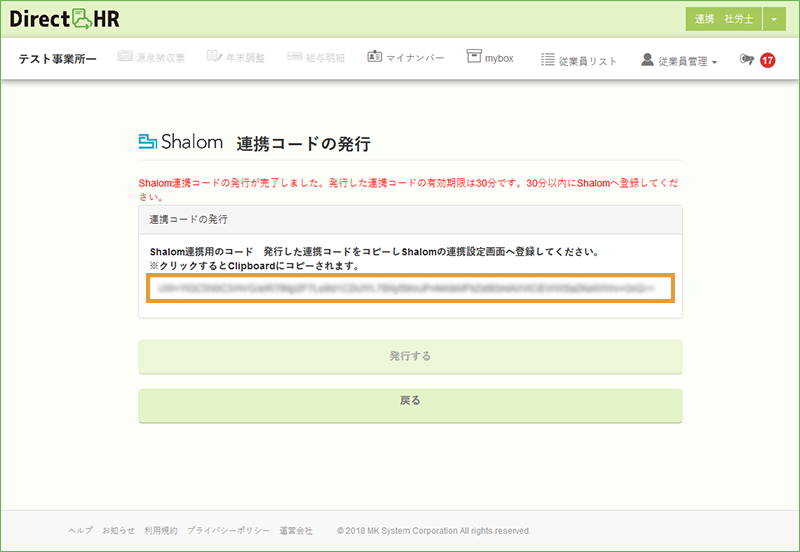800x552 pixels.
Task: Click the 給与明細 icon
Action: point(294,56)
